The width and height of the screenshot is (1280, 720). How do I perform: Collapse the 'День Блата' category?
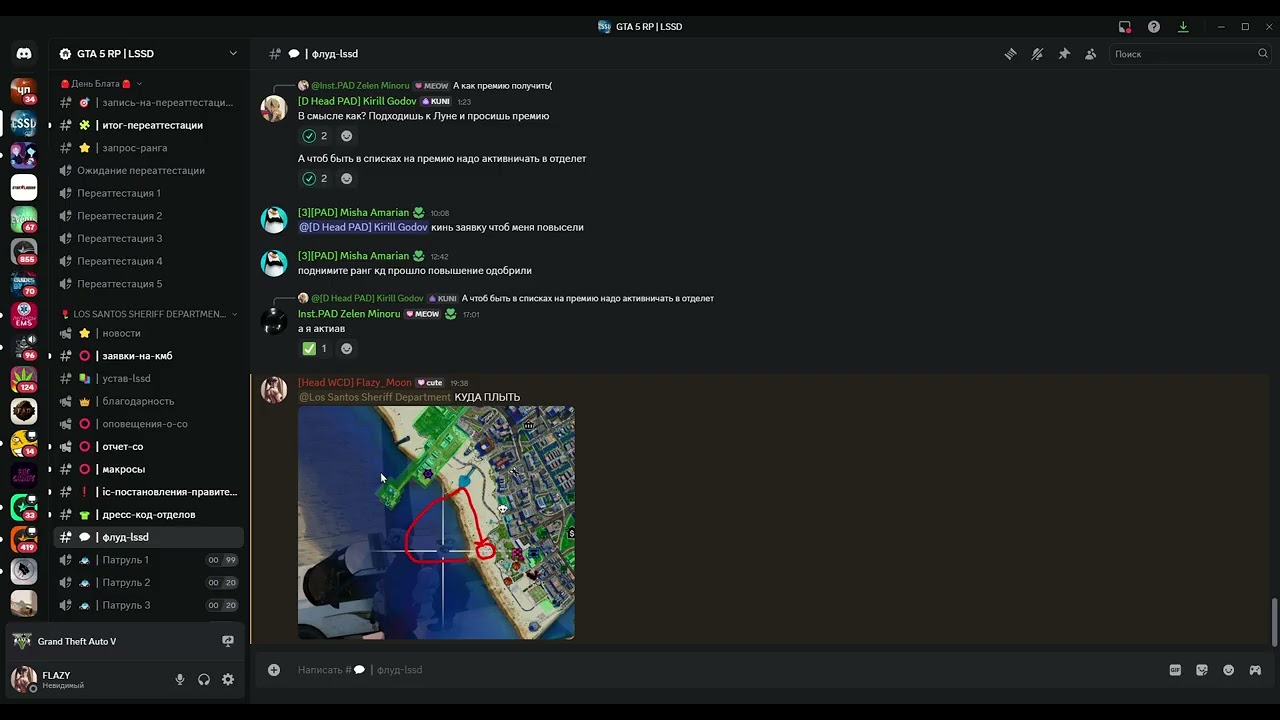(x=103, y=84)
